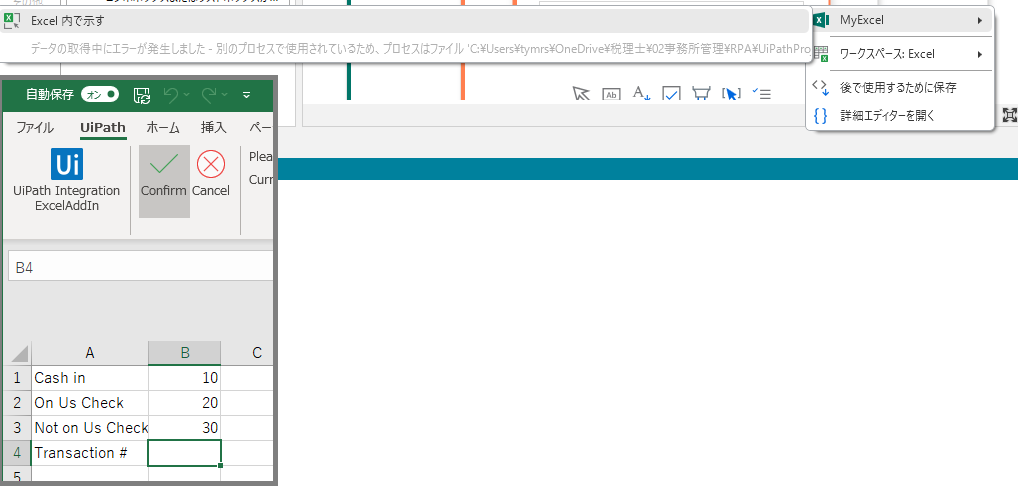This screenshot has width=1018, height=496.
Task: Expand the ワークスペース: Excel submenu
Action: [x=900, y=54]
